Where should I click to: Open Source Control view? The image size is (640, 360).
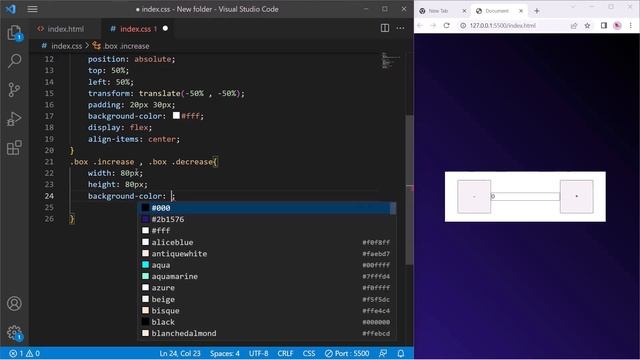point(14,90)
